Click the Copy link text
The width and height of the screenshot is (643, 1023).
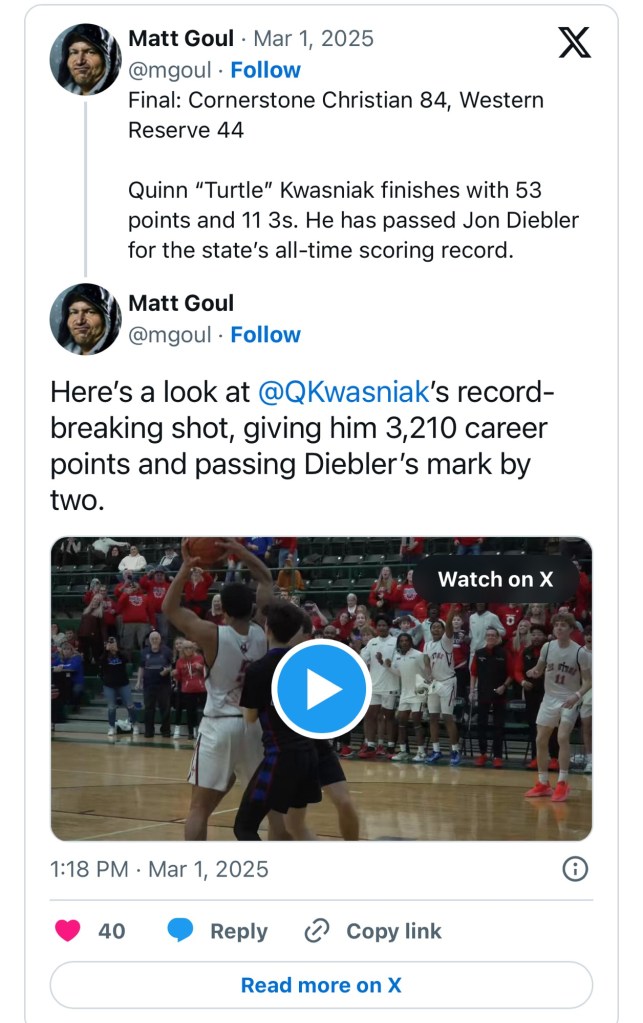pos(393,931)
